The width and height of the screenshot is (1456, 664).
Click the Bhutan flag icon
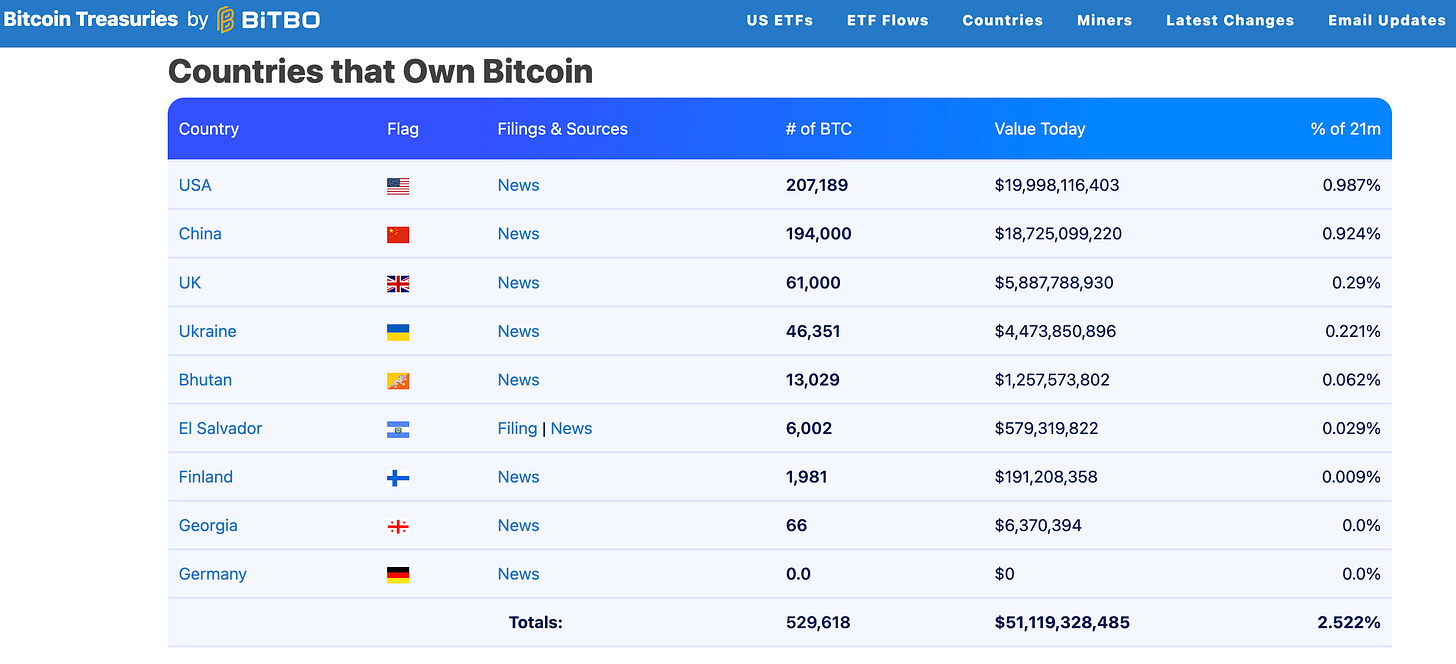[x=398, y=381]
